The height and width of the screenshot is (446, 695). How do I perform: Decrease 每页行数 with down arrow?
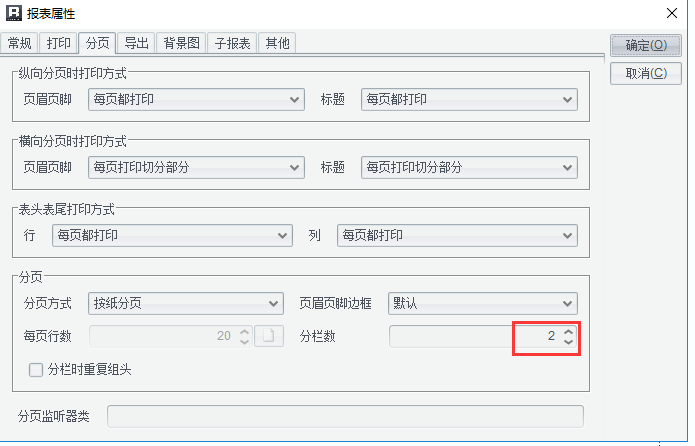coord(244,341)
